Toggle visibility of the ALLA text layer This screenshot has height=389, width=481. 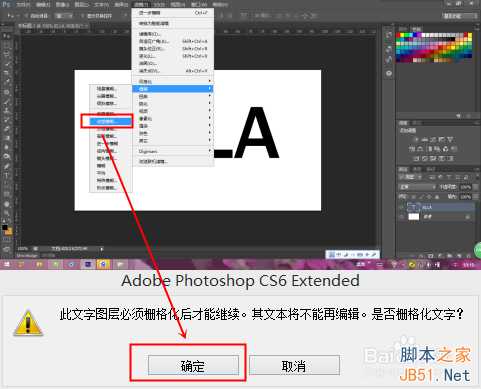[x=402, y=207]
